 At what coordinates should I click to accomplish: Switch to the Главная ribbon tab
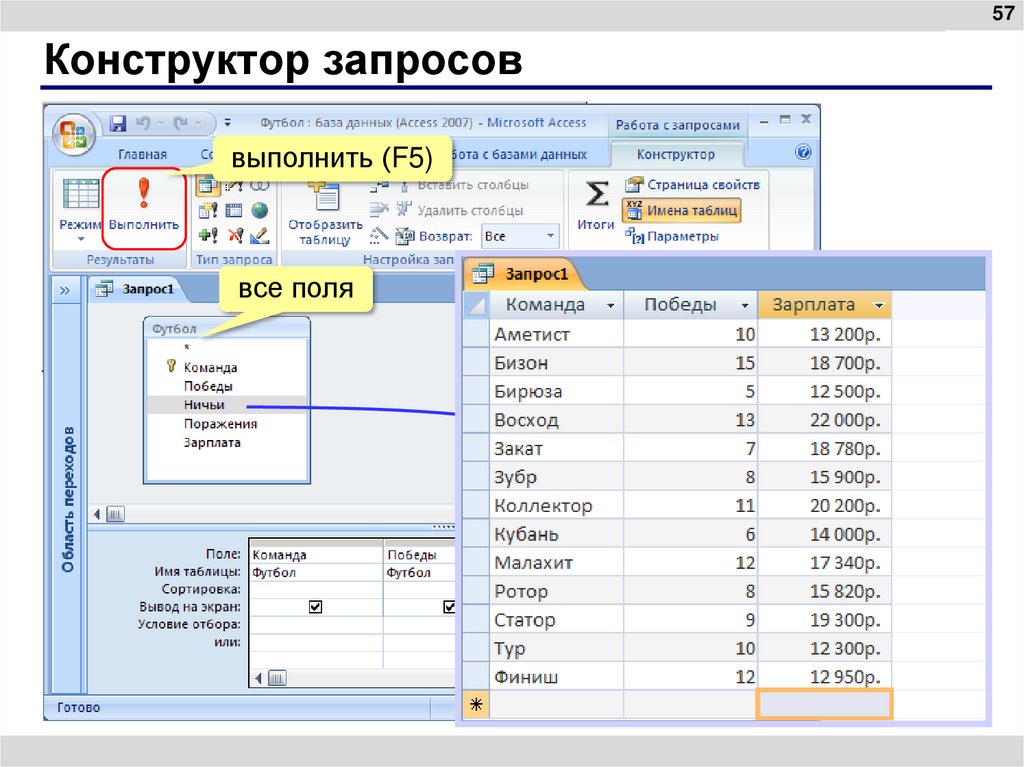tap(142, 154)
